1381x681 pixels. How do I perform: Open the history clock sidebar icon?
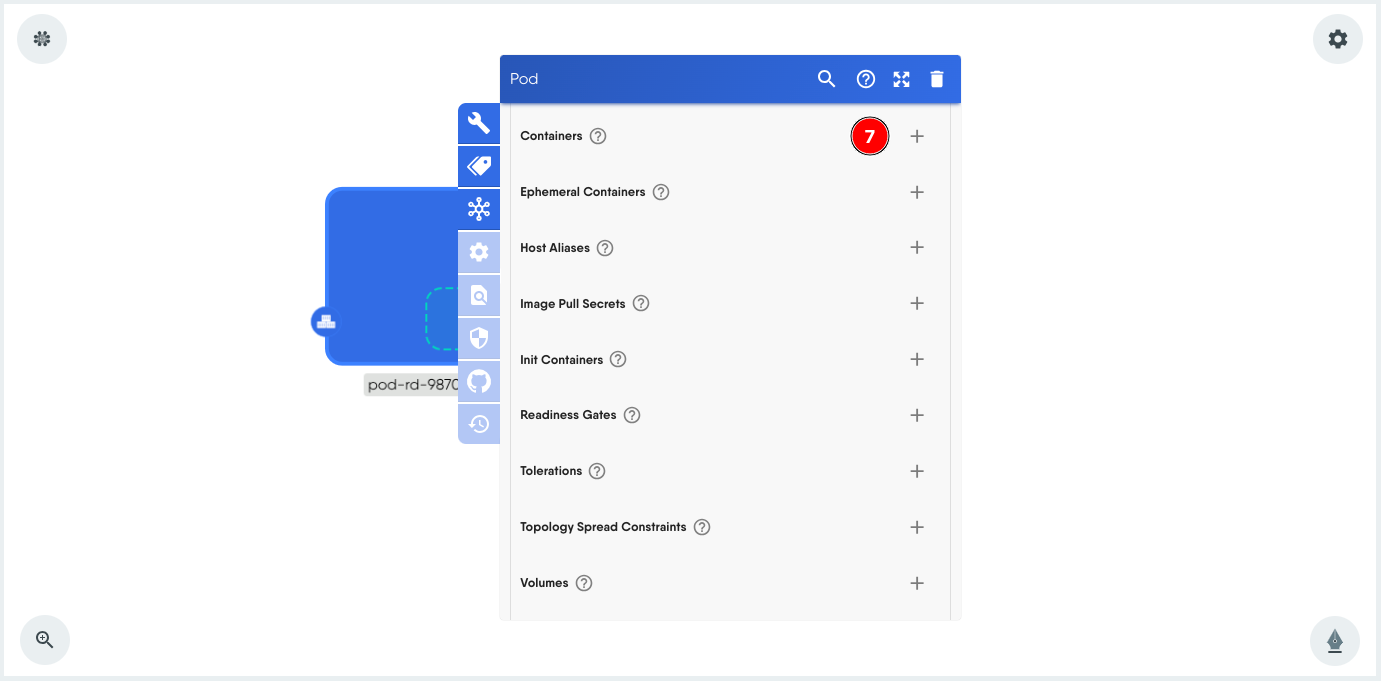tap(479, 424)
